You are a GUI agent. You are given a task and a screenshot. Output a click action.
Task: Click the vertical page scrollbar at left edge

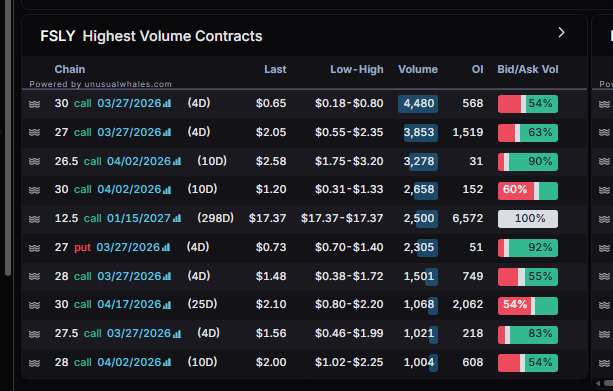[x=8, y=137]
